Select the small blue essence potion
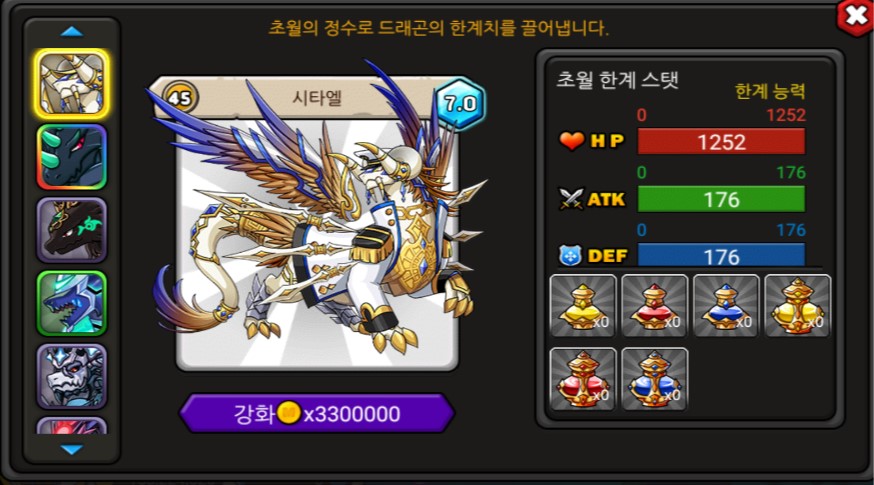This screenshot has height=485, width=874. [x=726, y=306]
